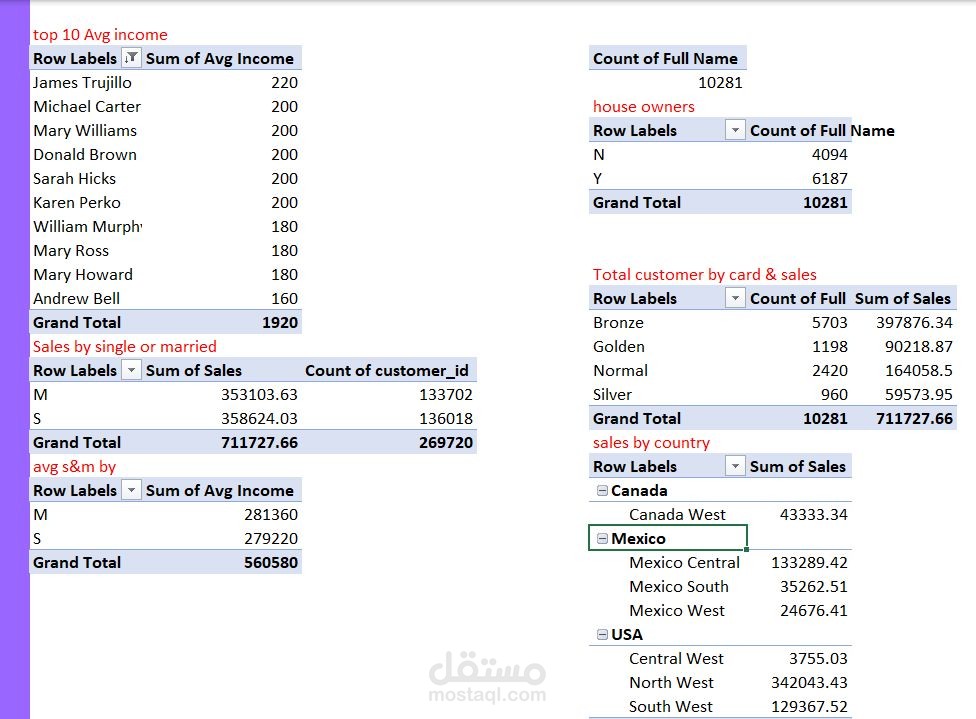Click the 269720 grand total cell
This screenshot has height=719, width=976.
tap(446, 443)
